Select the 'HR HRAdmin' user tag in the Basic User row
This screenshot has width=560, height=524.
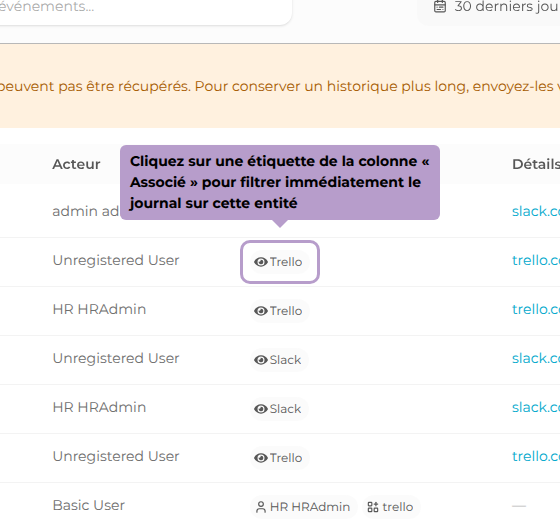point(304,506)
